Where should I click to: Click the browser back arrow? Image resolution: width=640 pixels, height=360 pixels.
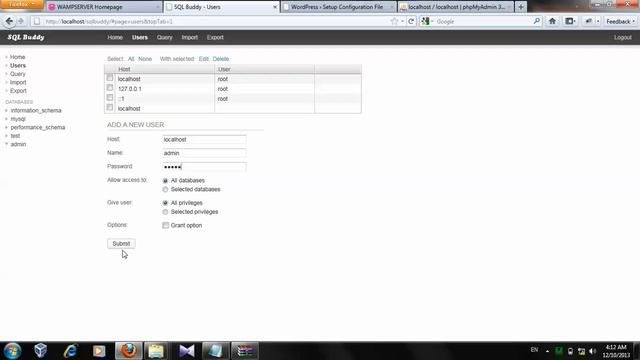[9, 21]
